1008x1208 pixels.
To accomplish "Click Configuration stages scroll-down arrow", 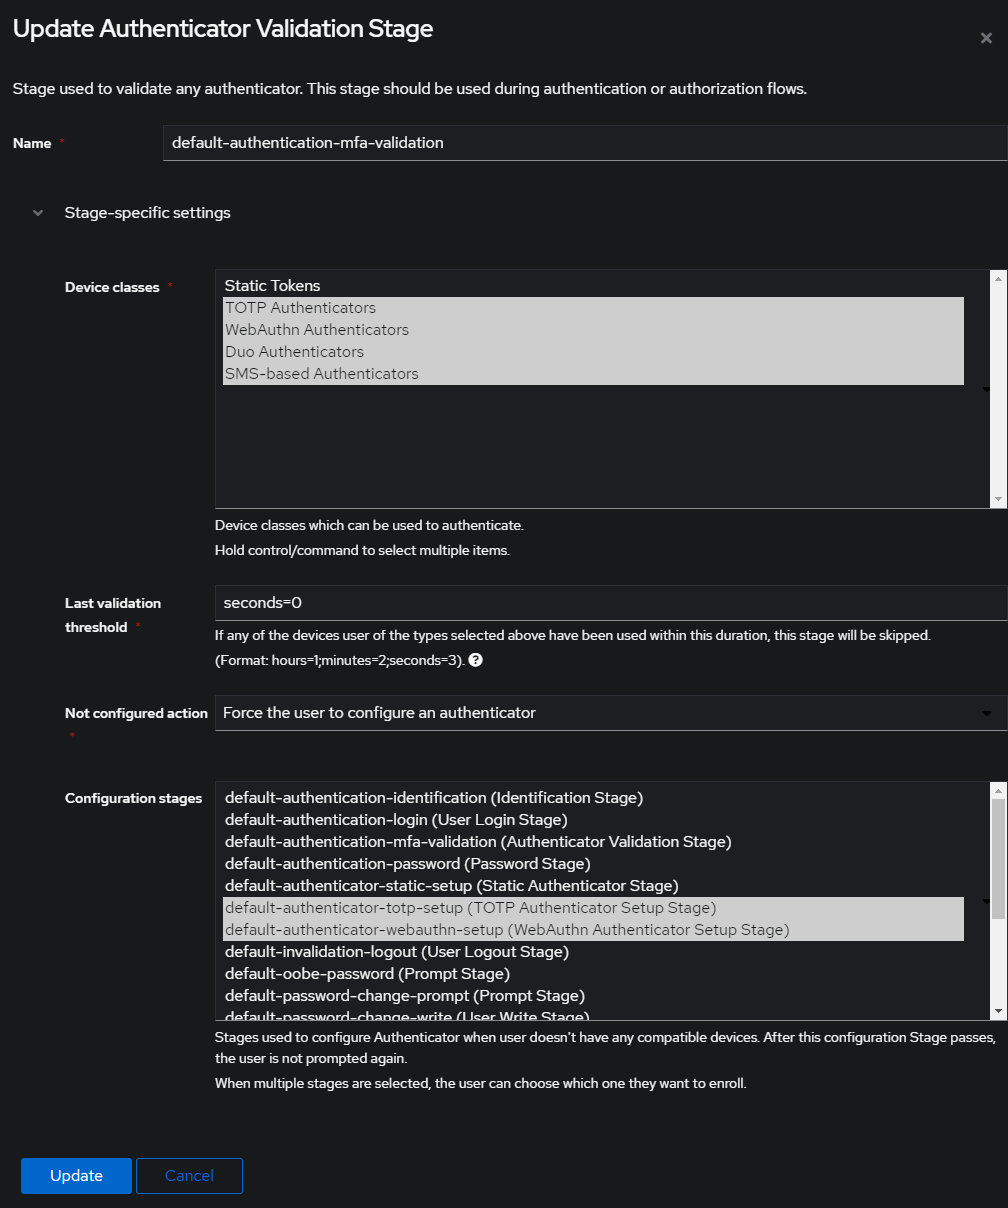I will pyautogui.click(x=998, y=1011).
